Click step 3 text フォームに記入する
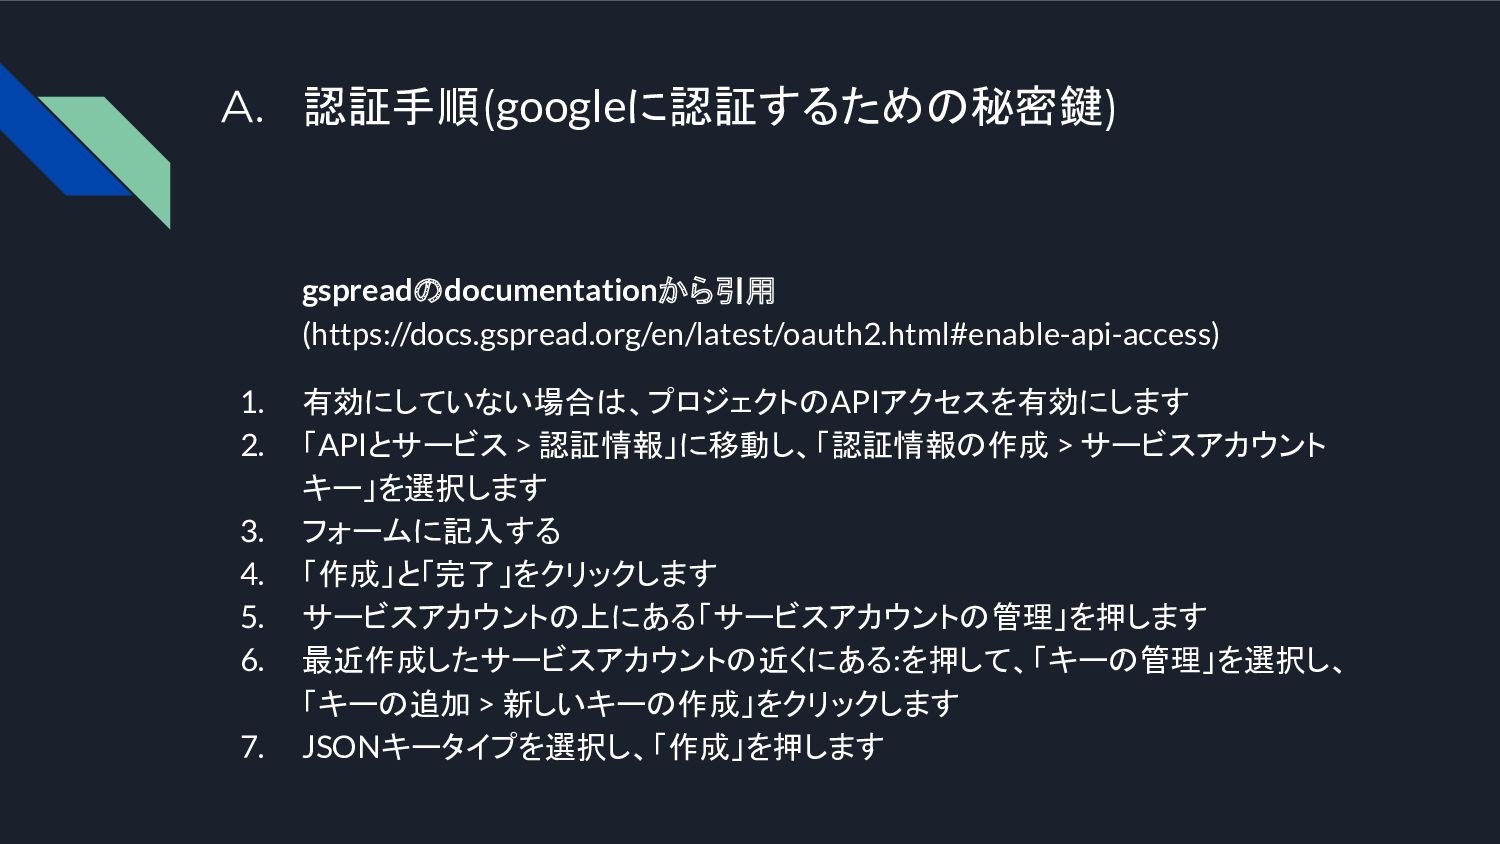The width and height of the screenshot is (1500, 844). pyautogui.click(x=431, y=531)
